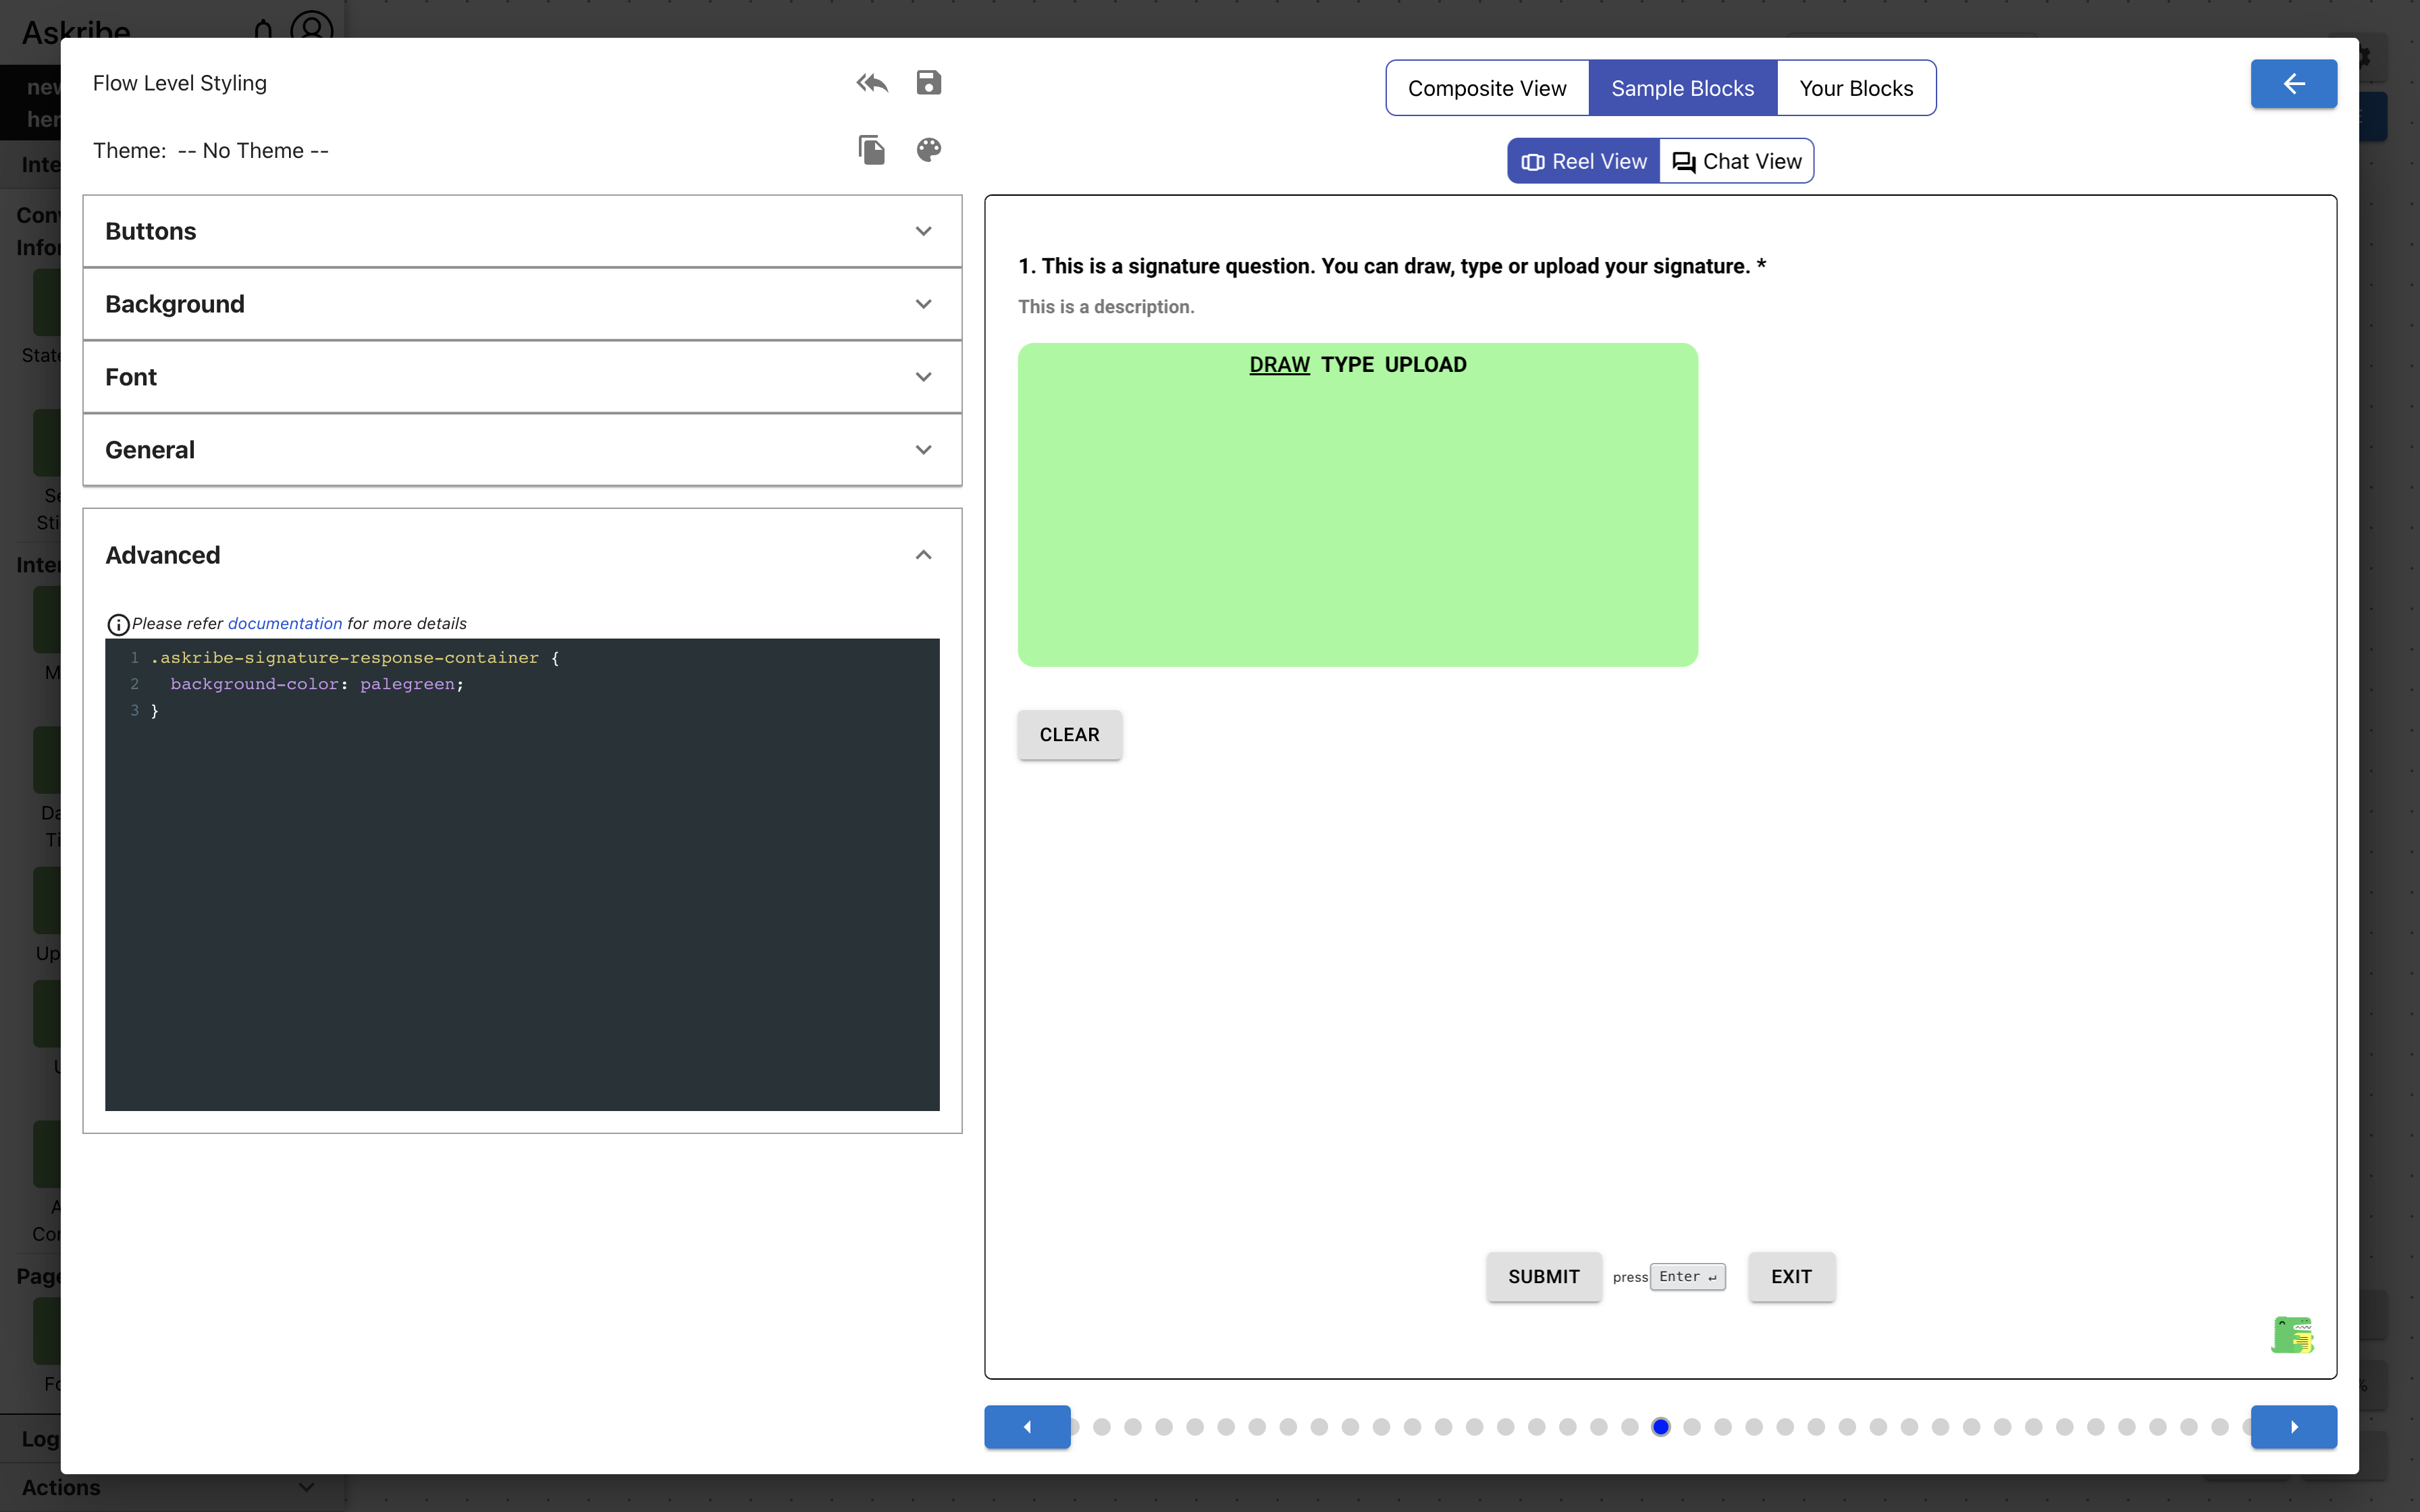2420x1512 pixels.
Task: Click the copy theme icon
Action: 871,150
